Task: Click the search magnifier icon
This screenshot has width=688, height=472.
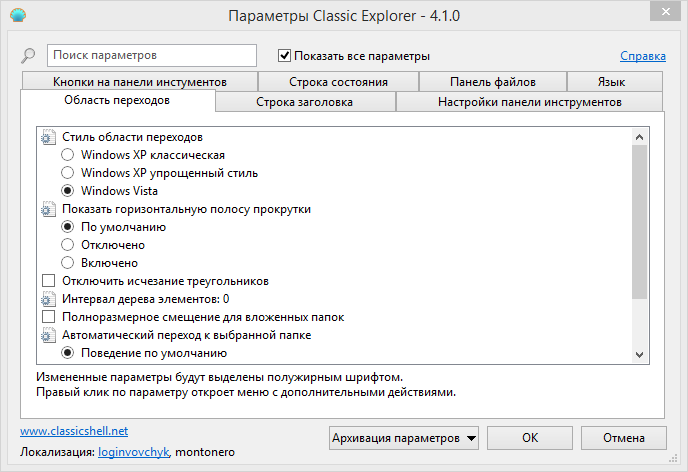Action: tap(28, 56)
